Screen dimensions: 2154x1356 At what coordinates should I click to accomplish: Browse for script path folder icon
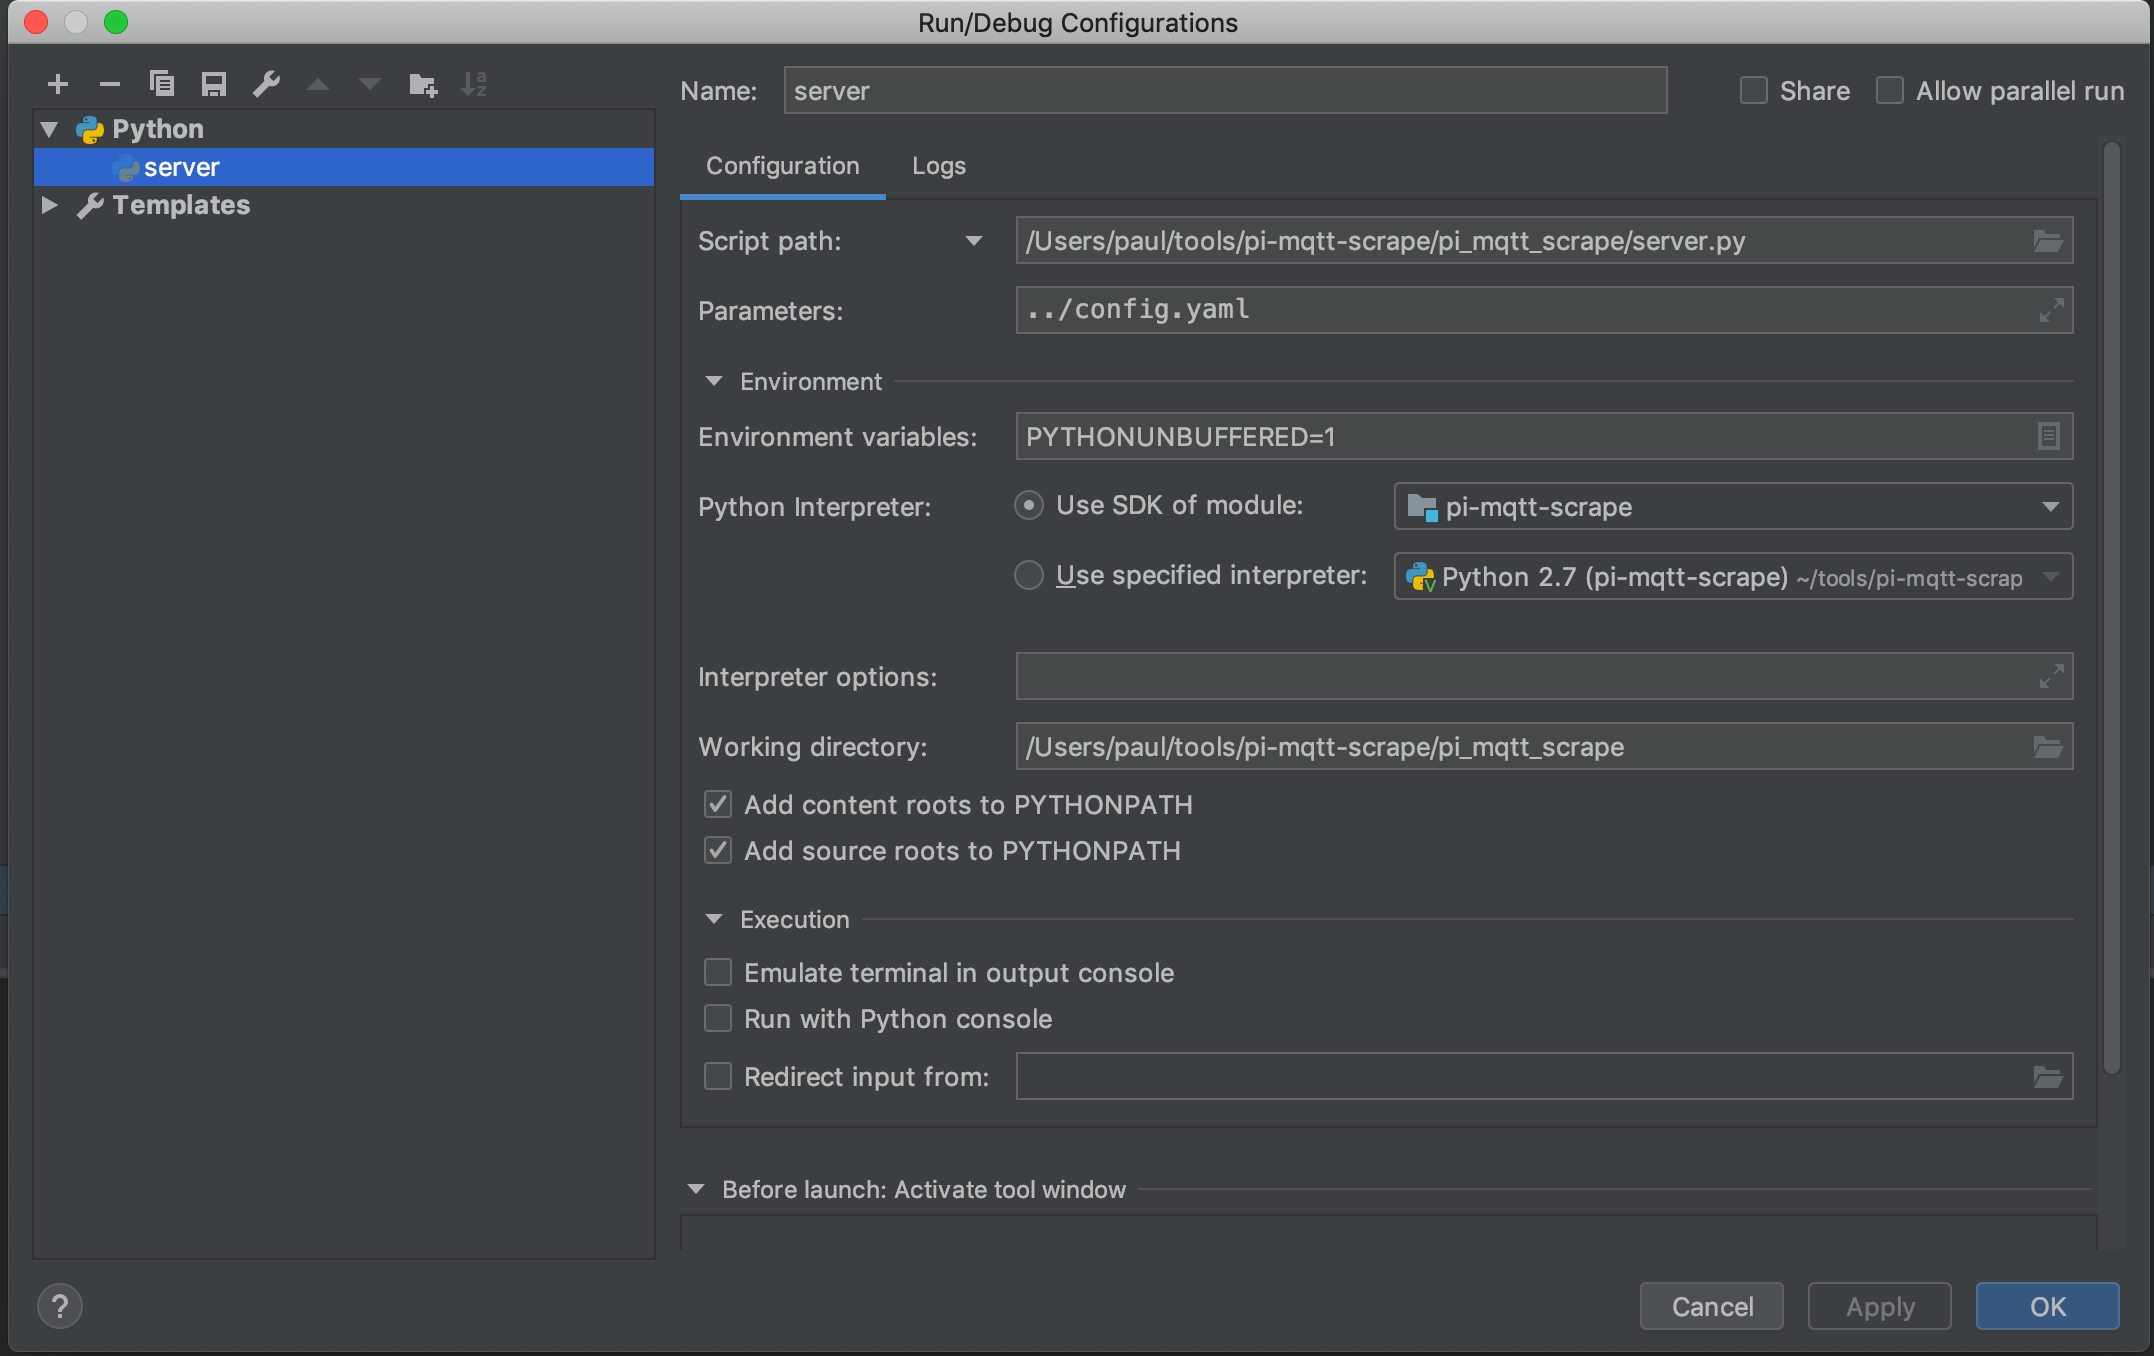point(2047,241)
